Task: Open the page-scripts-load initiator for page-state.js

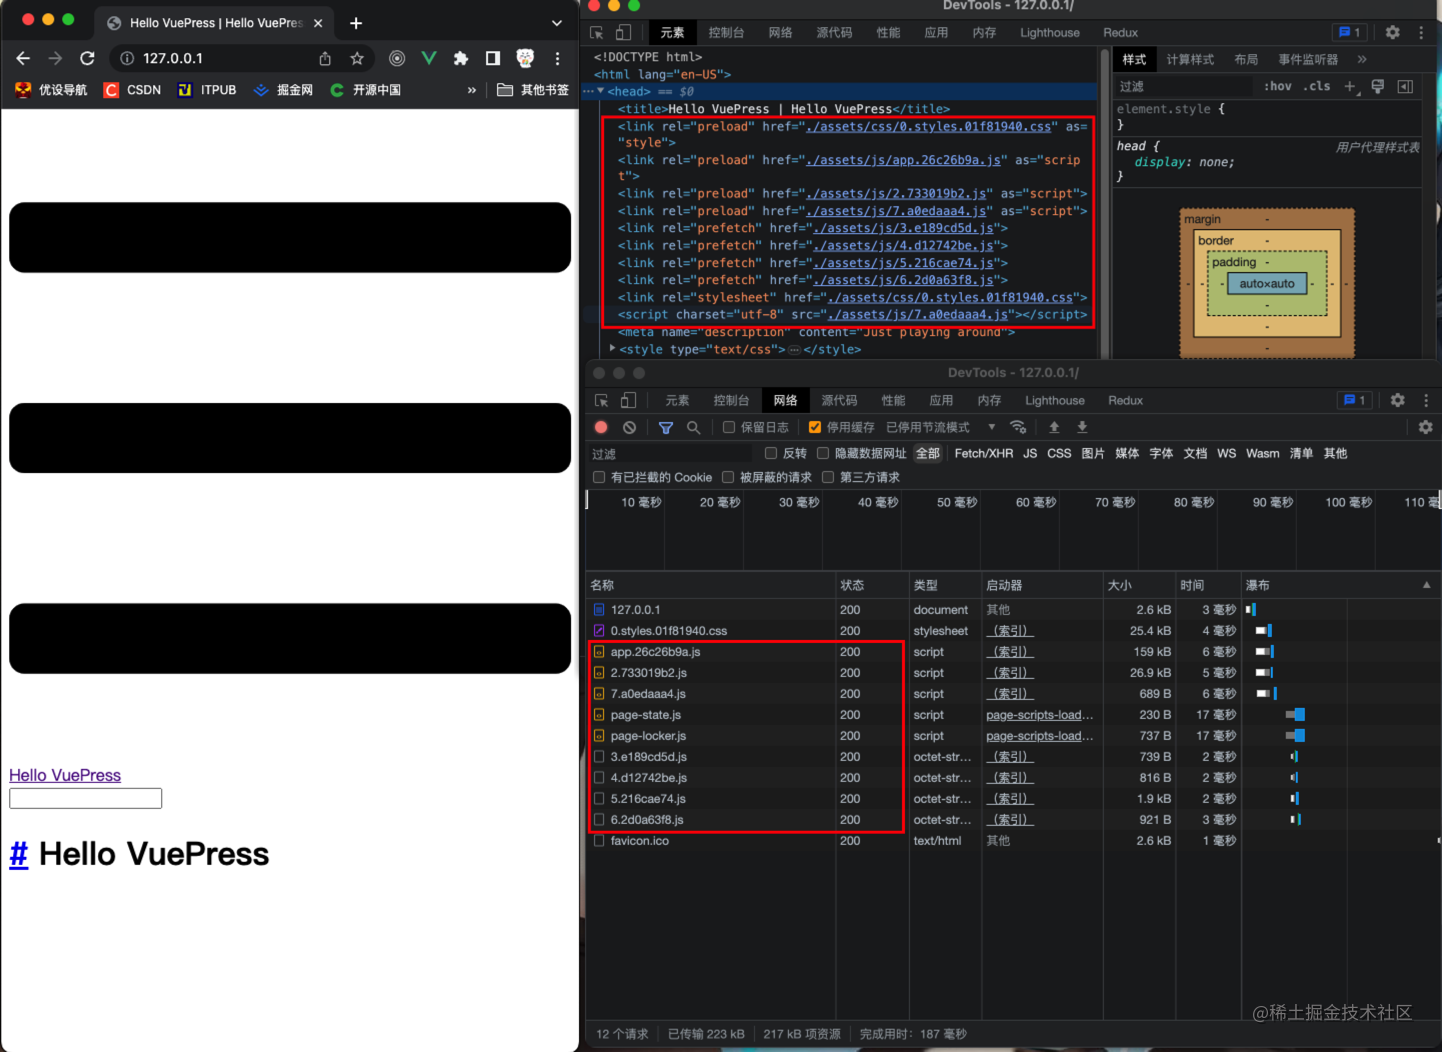Action: [1040, 715]
